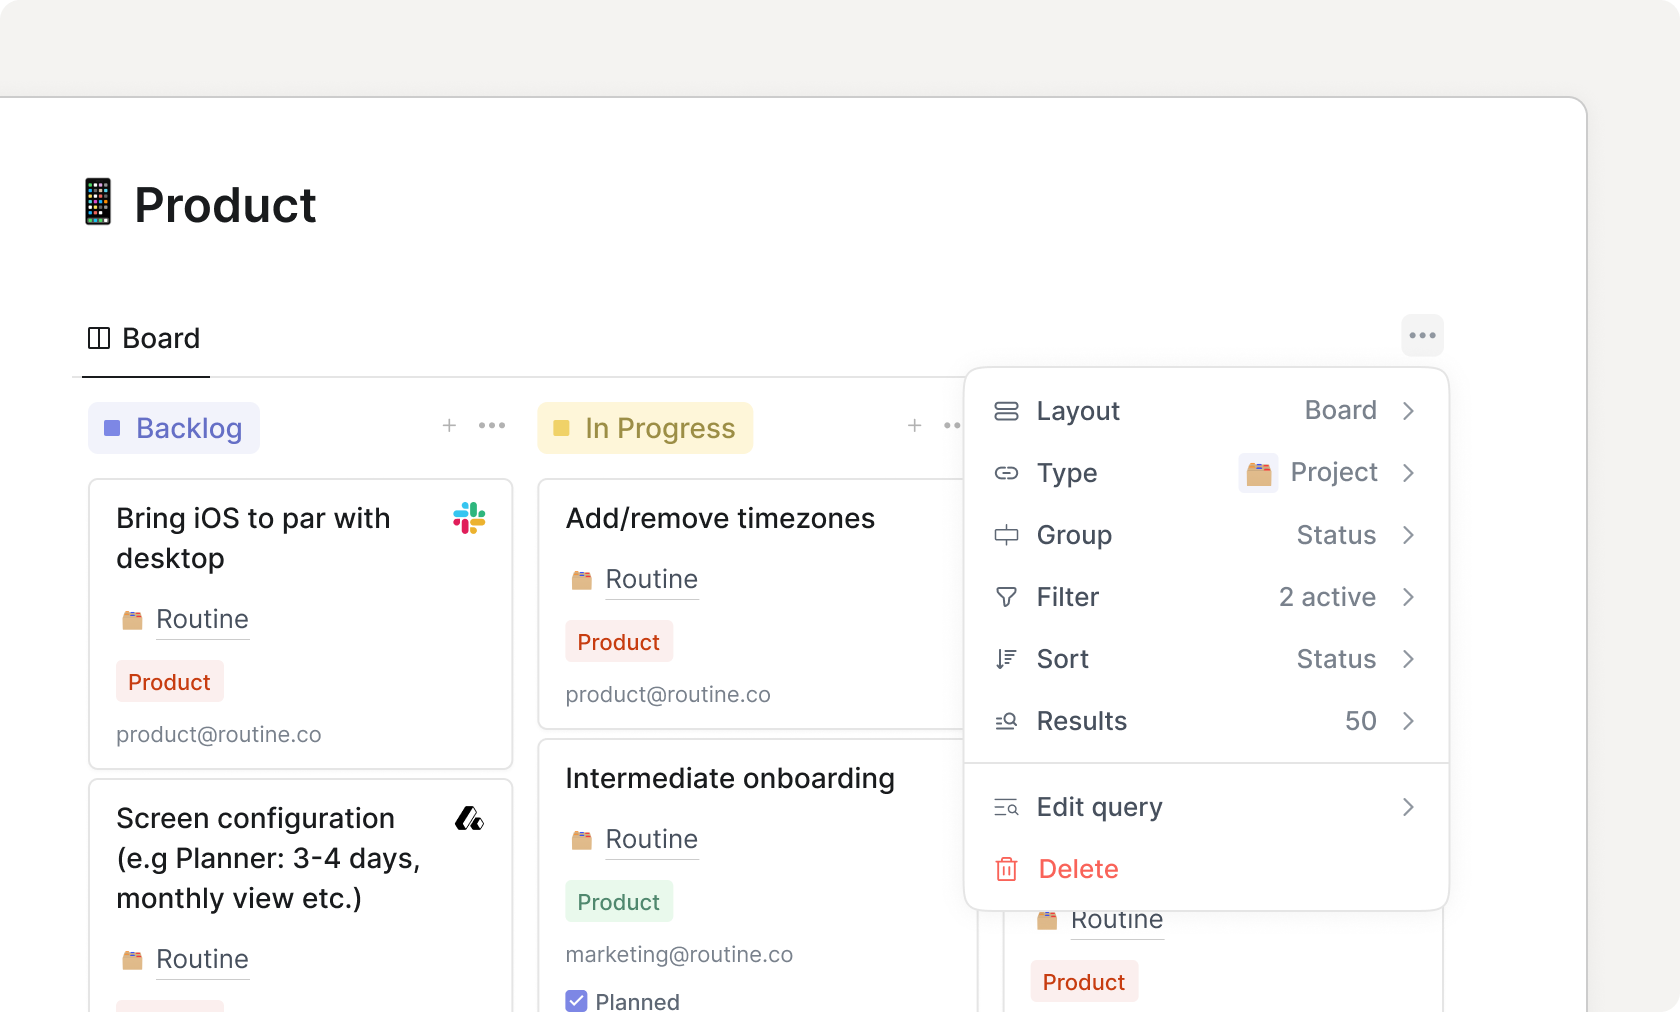This screenshot has height=1012, width=1680.
Task: Click product@routine.co on the Bring iOS card
Action: click(219, 734)
